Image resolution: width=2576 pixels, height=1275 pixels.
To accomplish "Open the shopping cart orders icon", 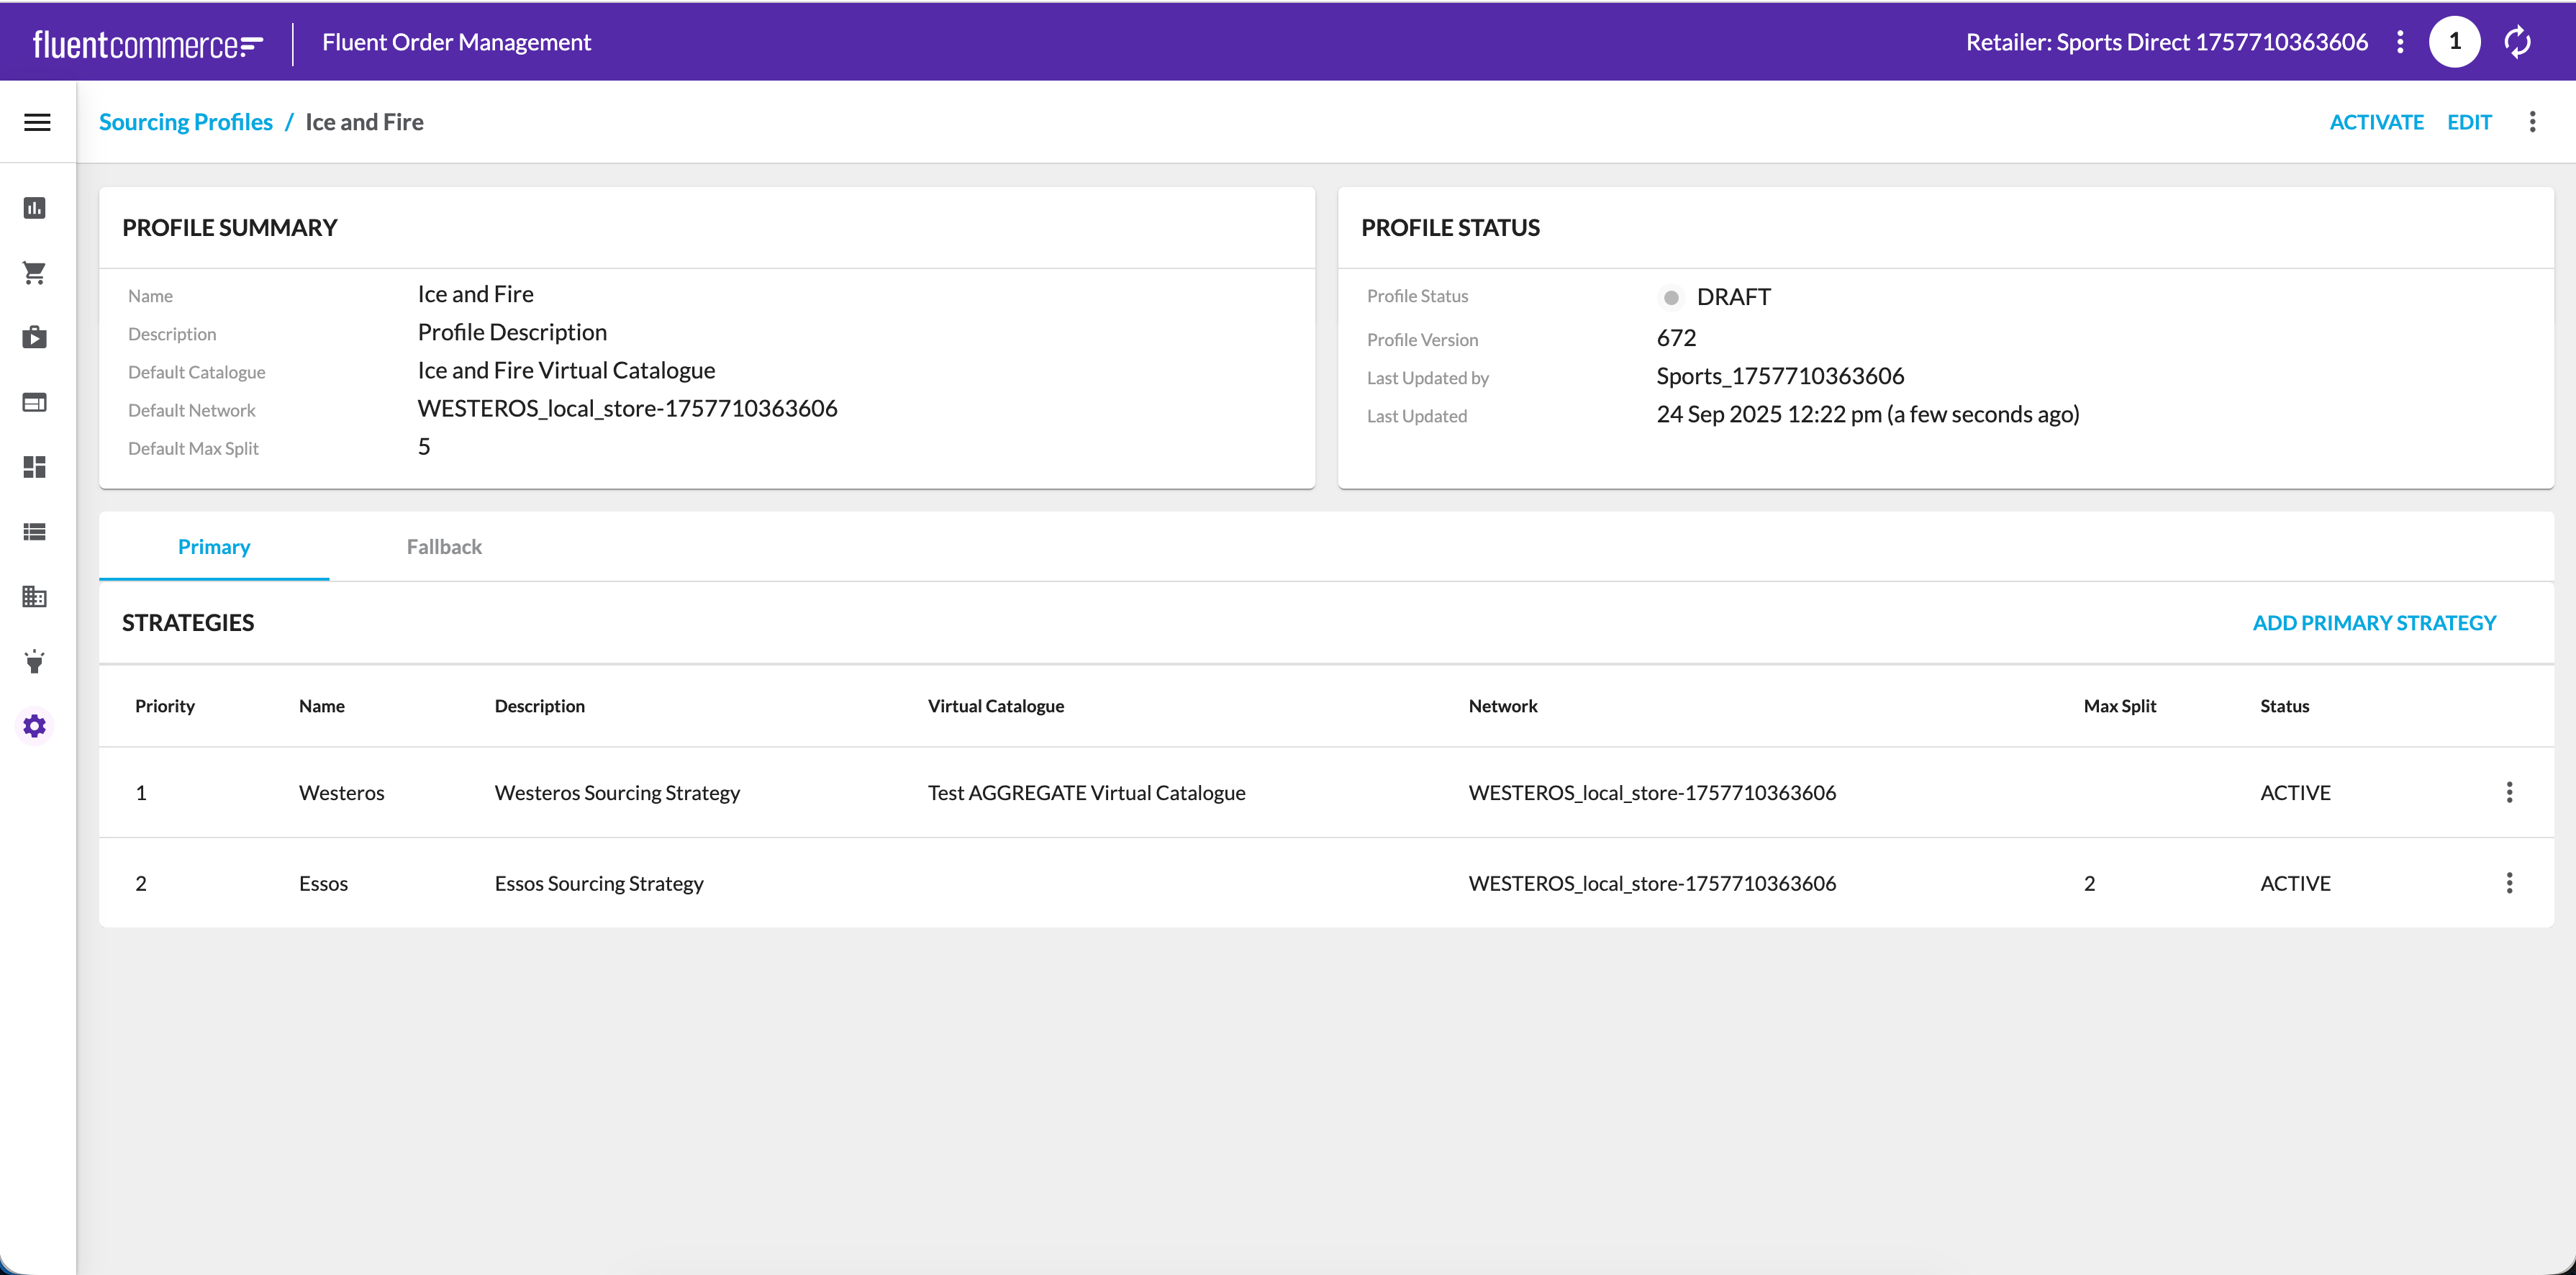I will pos(35,273).
